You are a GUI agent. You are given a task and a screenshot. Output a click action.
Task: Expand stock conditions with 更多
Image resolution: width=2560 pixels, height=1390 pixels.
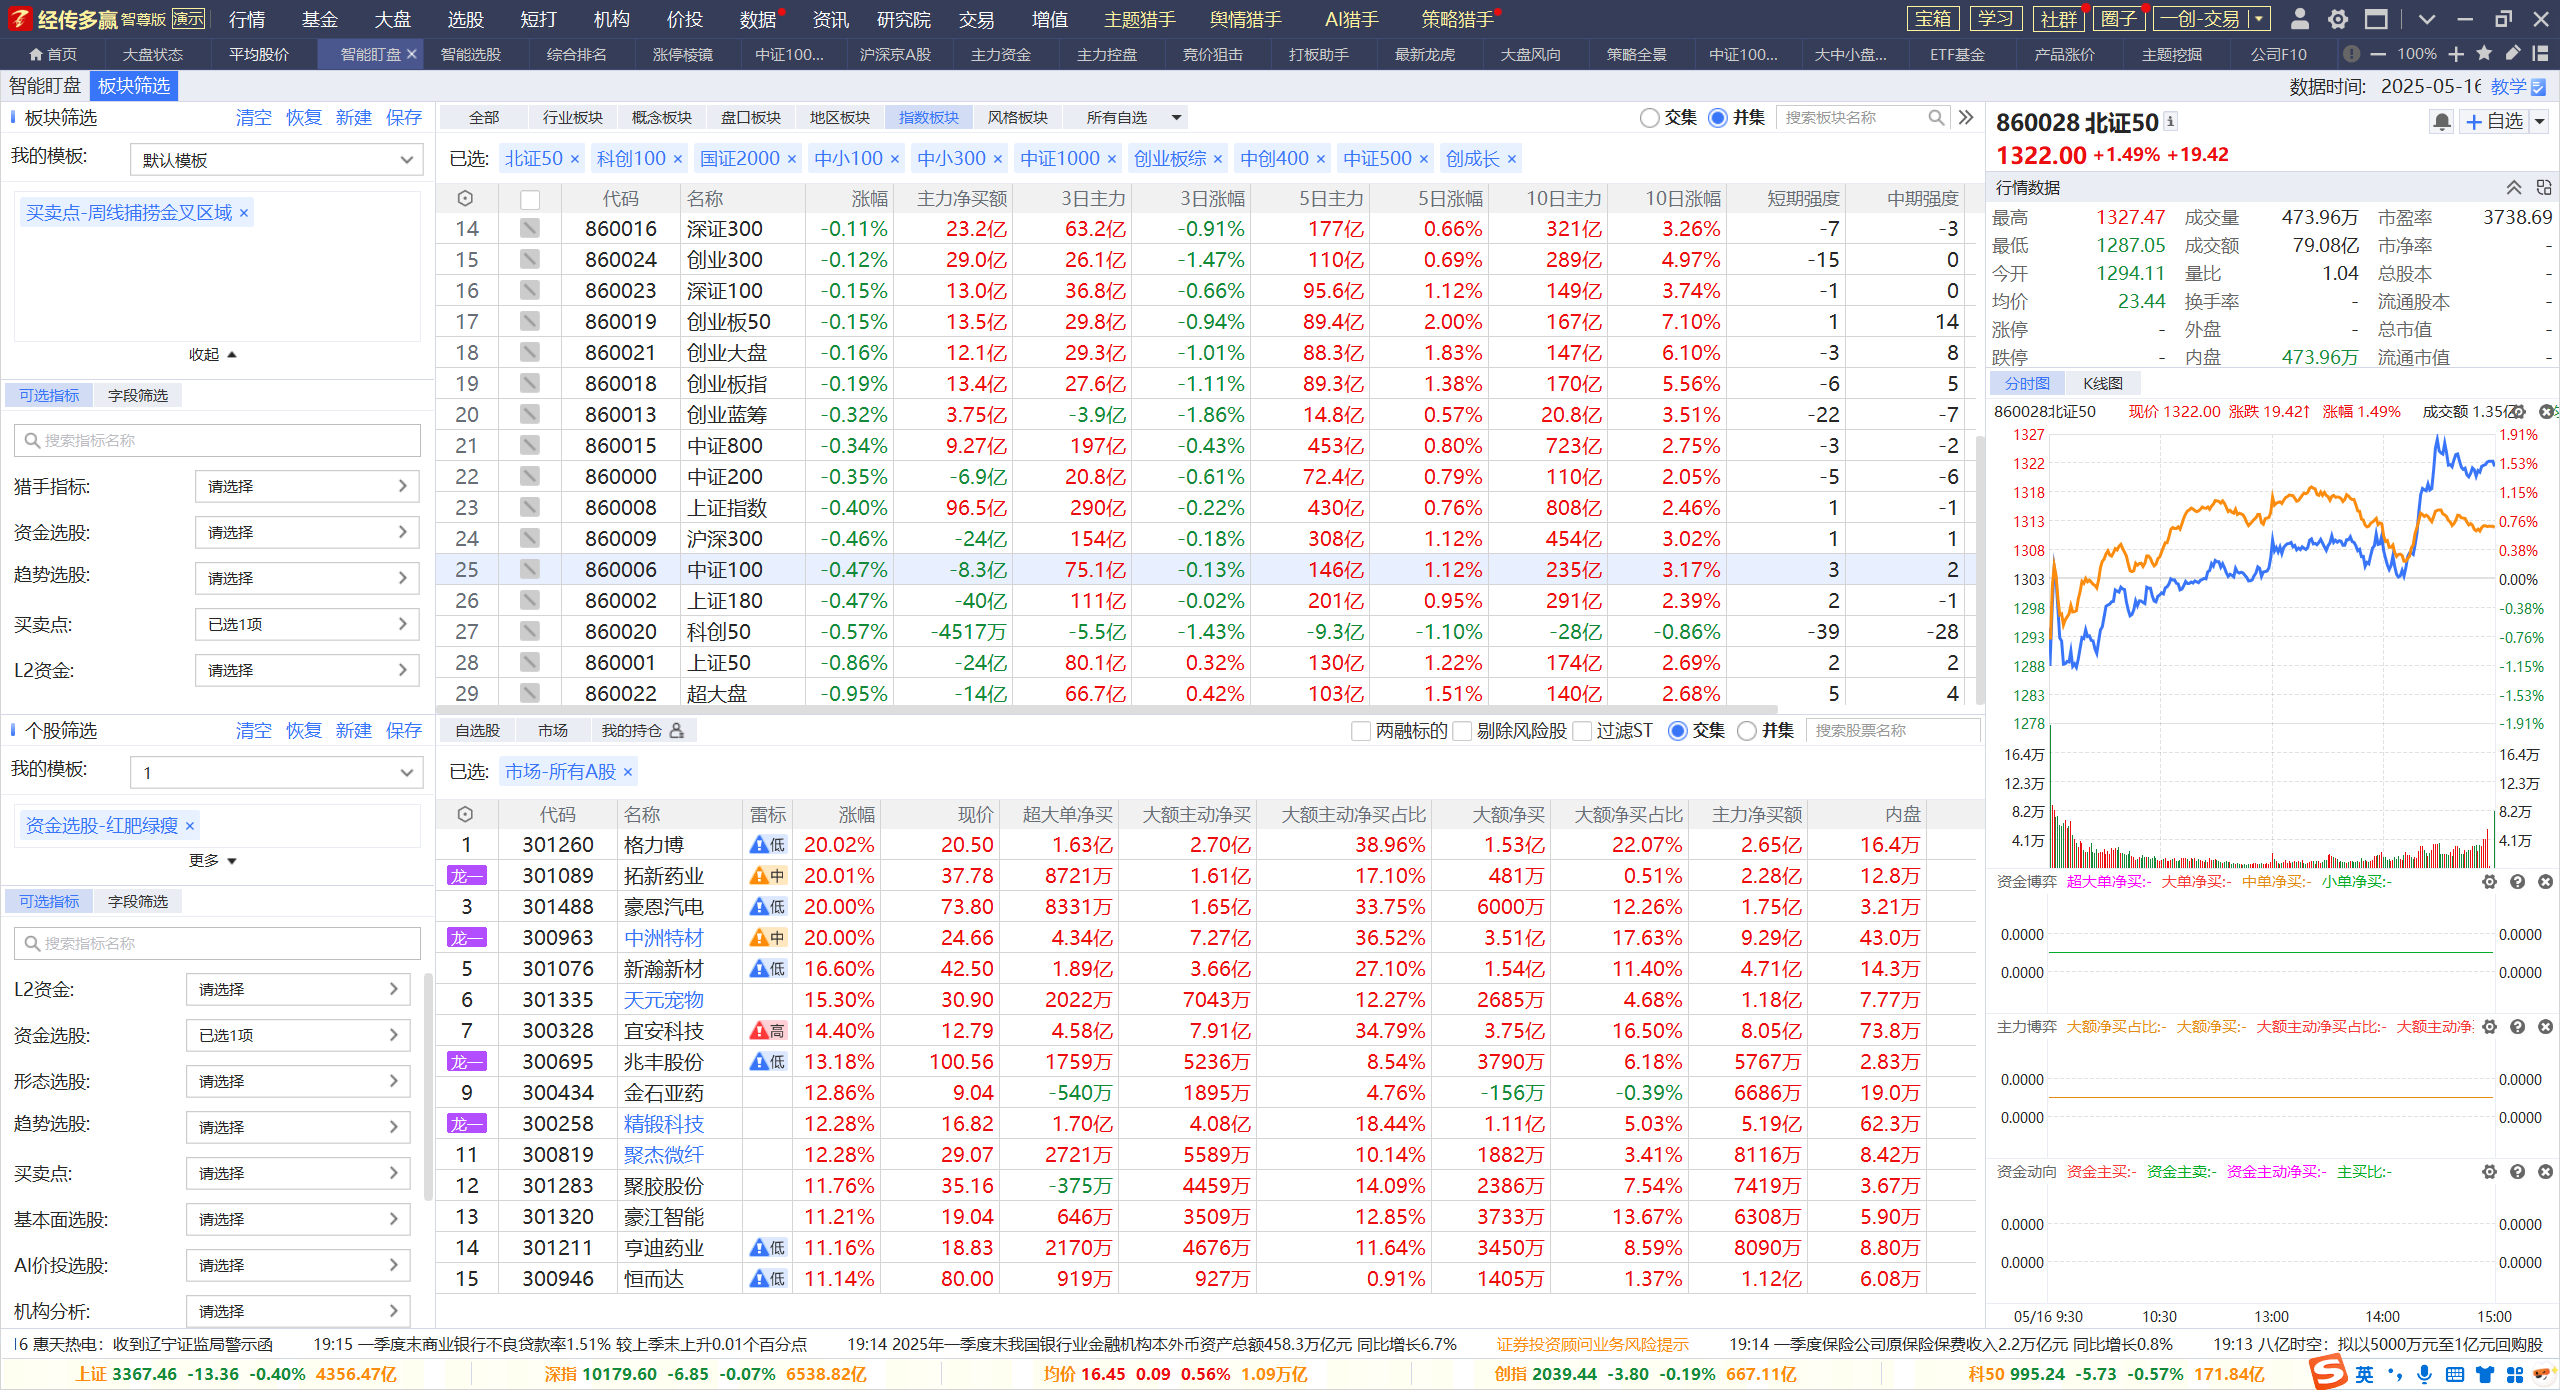(x=212, y=861)
